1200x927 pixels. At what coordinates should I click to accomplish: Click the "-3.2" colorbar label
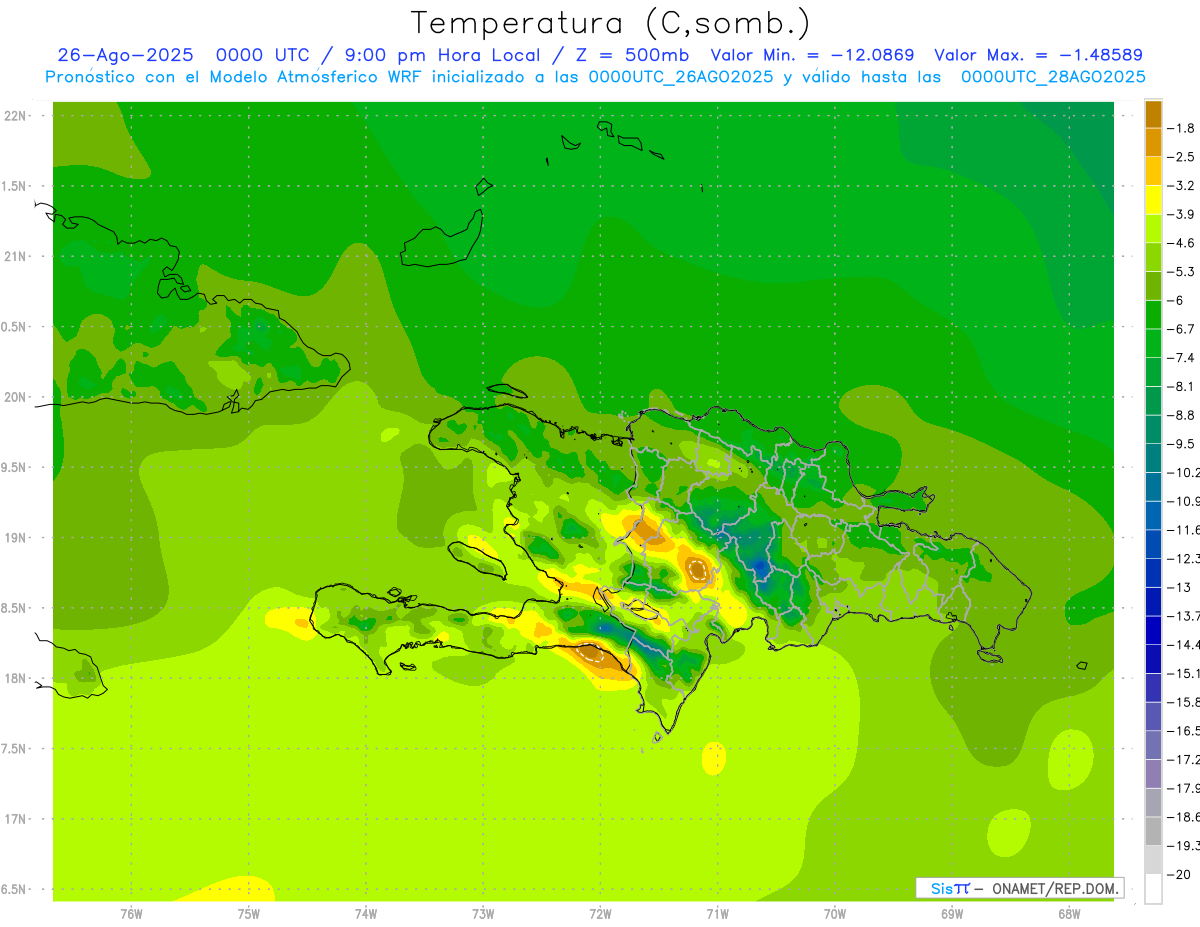1182,186
